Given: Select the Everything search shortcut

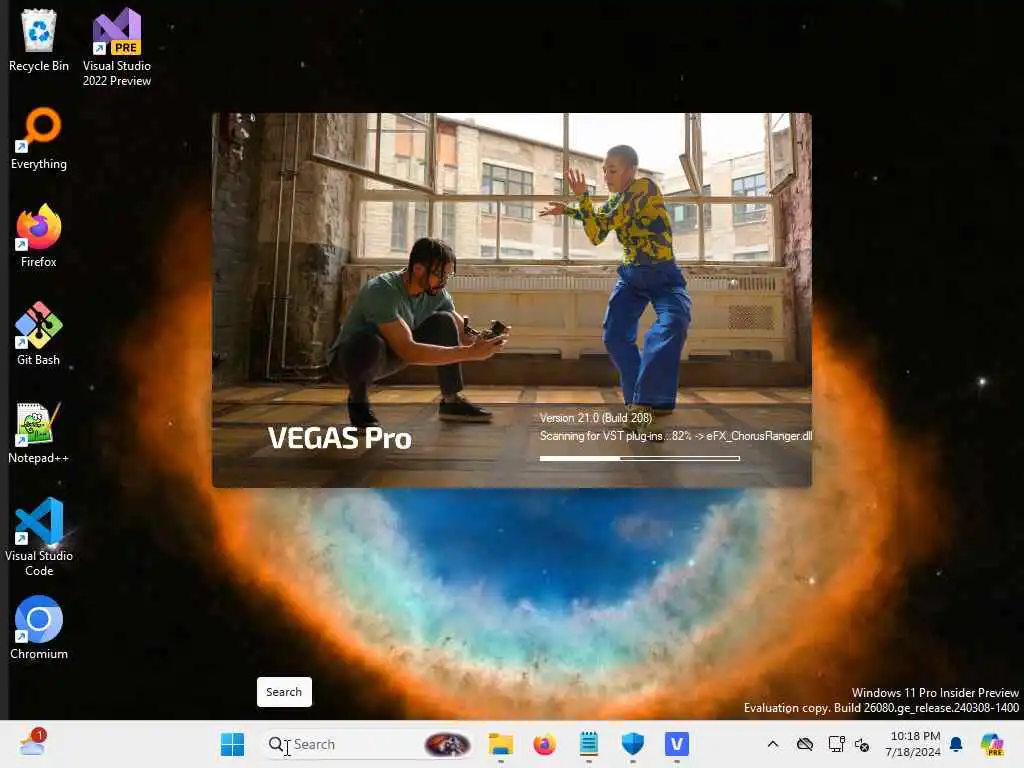Looking at the screenshot, I should [x=39, y=138].
